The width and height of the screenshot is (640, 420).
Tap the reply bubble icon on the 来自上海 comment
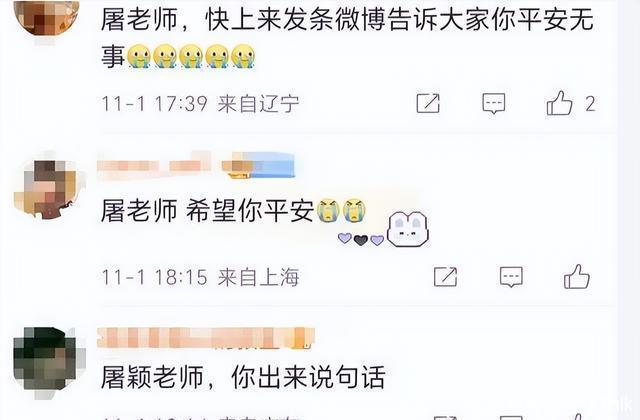511,277
